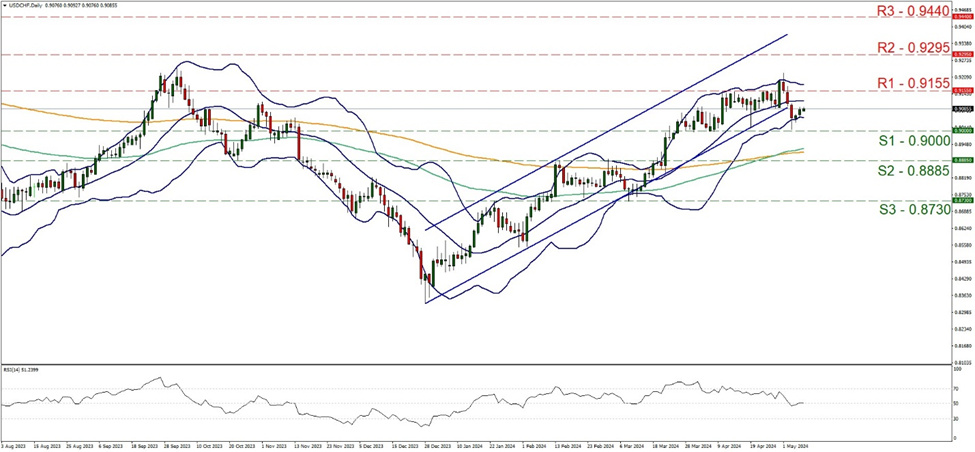The height and width of the screenshot is (452, 975).
Task: Select the green 0.8730 price axis tag
Action: pyautogui.click(x=962, y=201)
